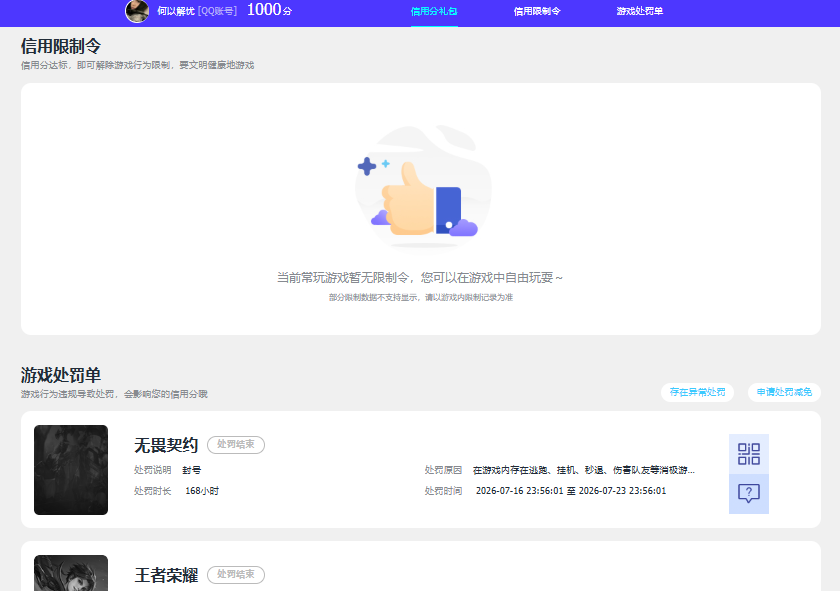Image resolution: width=840 pixels, height=591 pixels.
Task: Click the 168小时 punishment duration
Action: point(202,491)
